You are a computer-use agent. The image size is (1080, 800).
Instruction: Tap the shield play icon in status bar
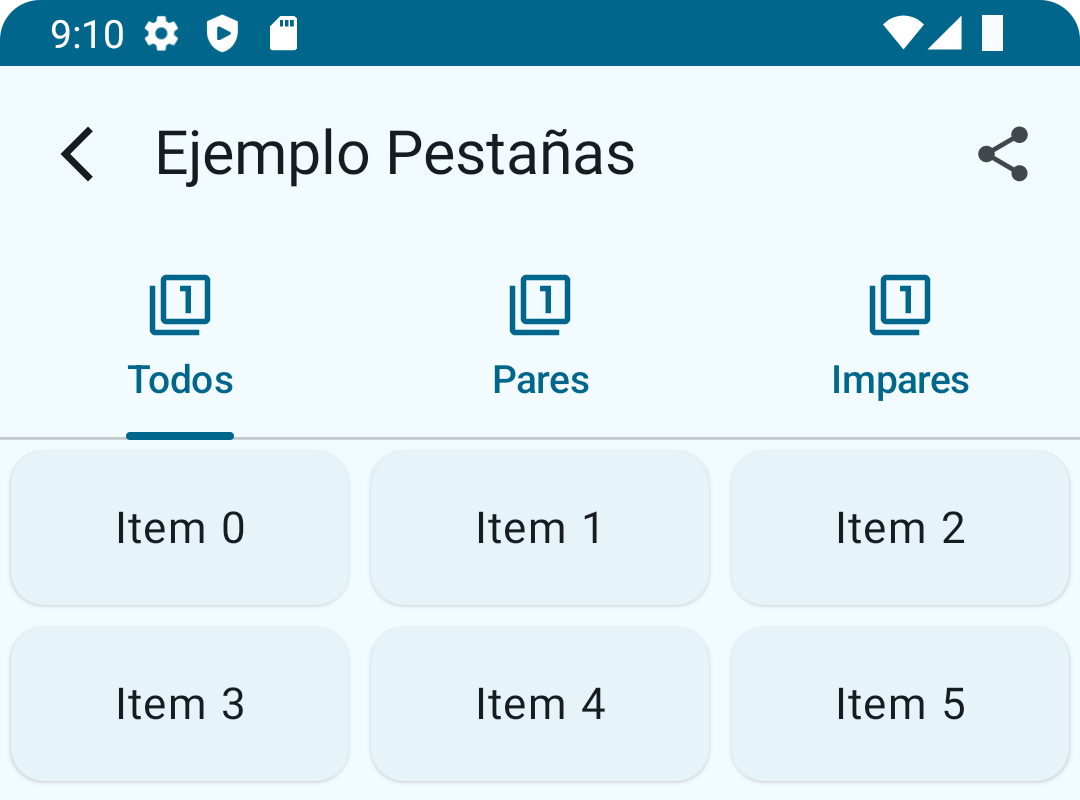[x=222, y=34]
